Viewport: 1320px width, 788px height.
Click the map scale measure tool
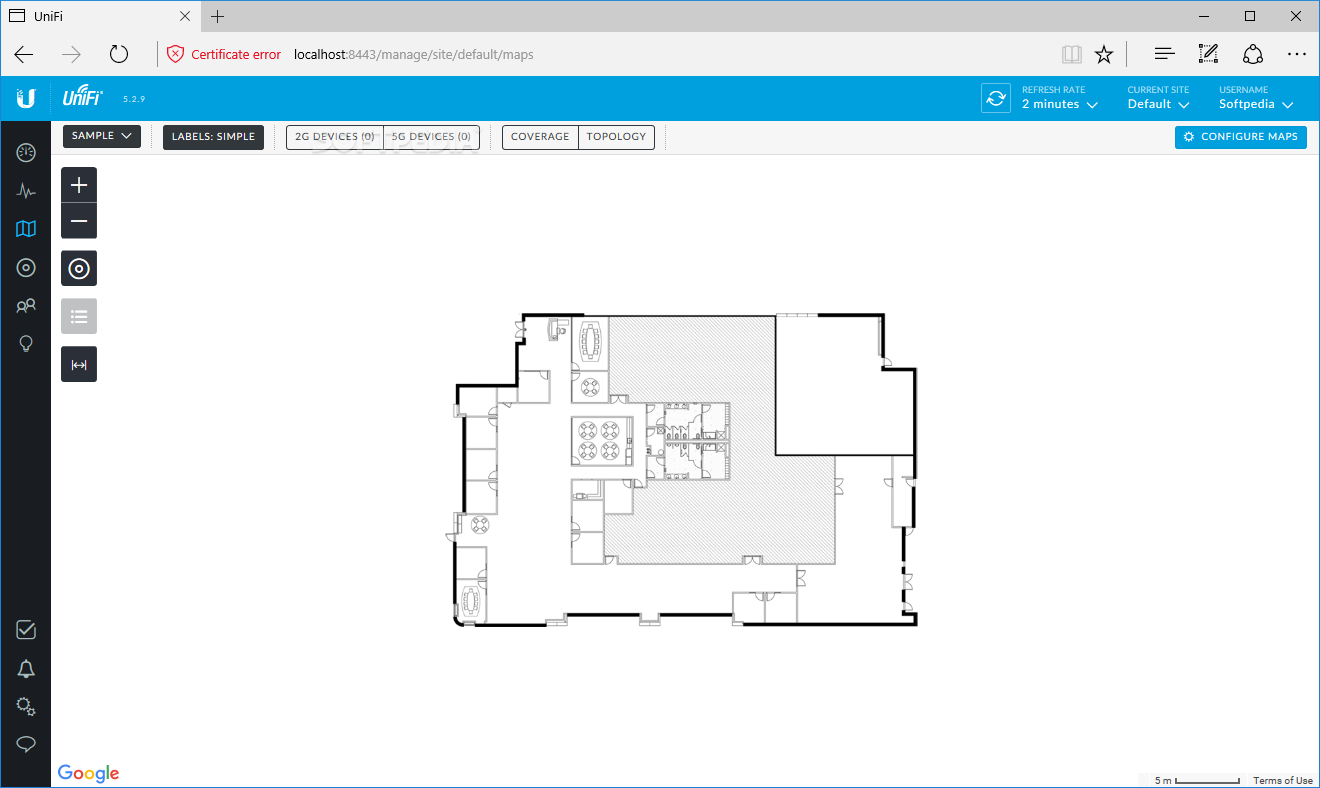[79, 364]
